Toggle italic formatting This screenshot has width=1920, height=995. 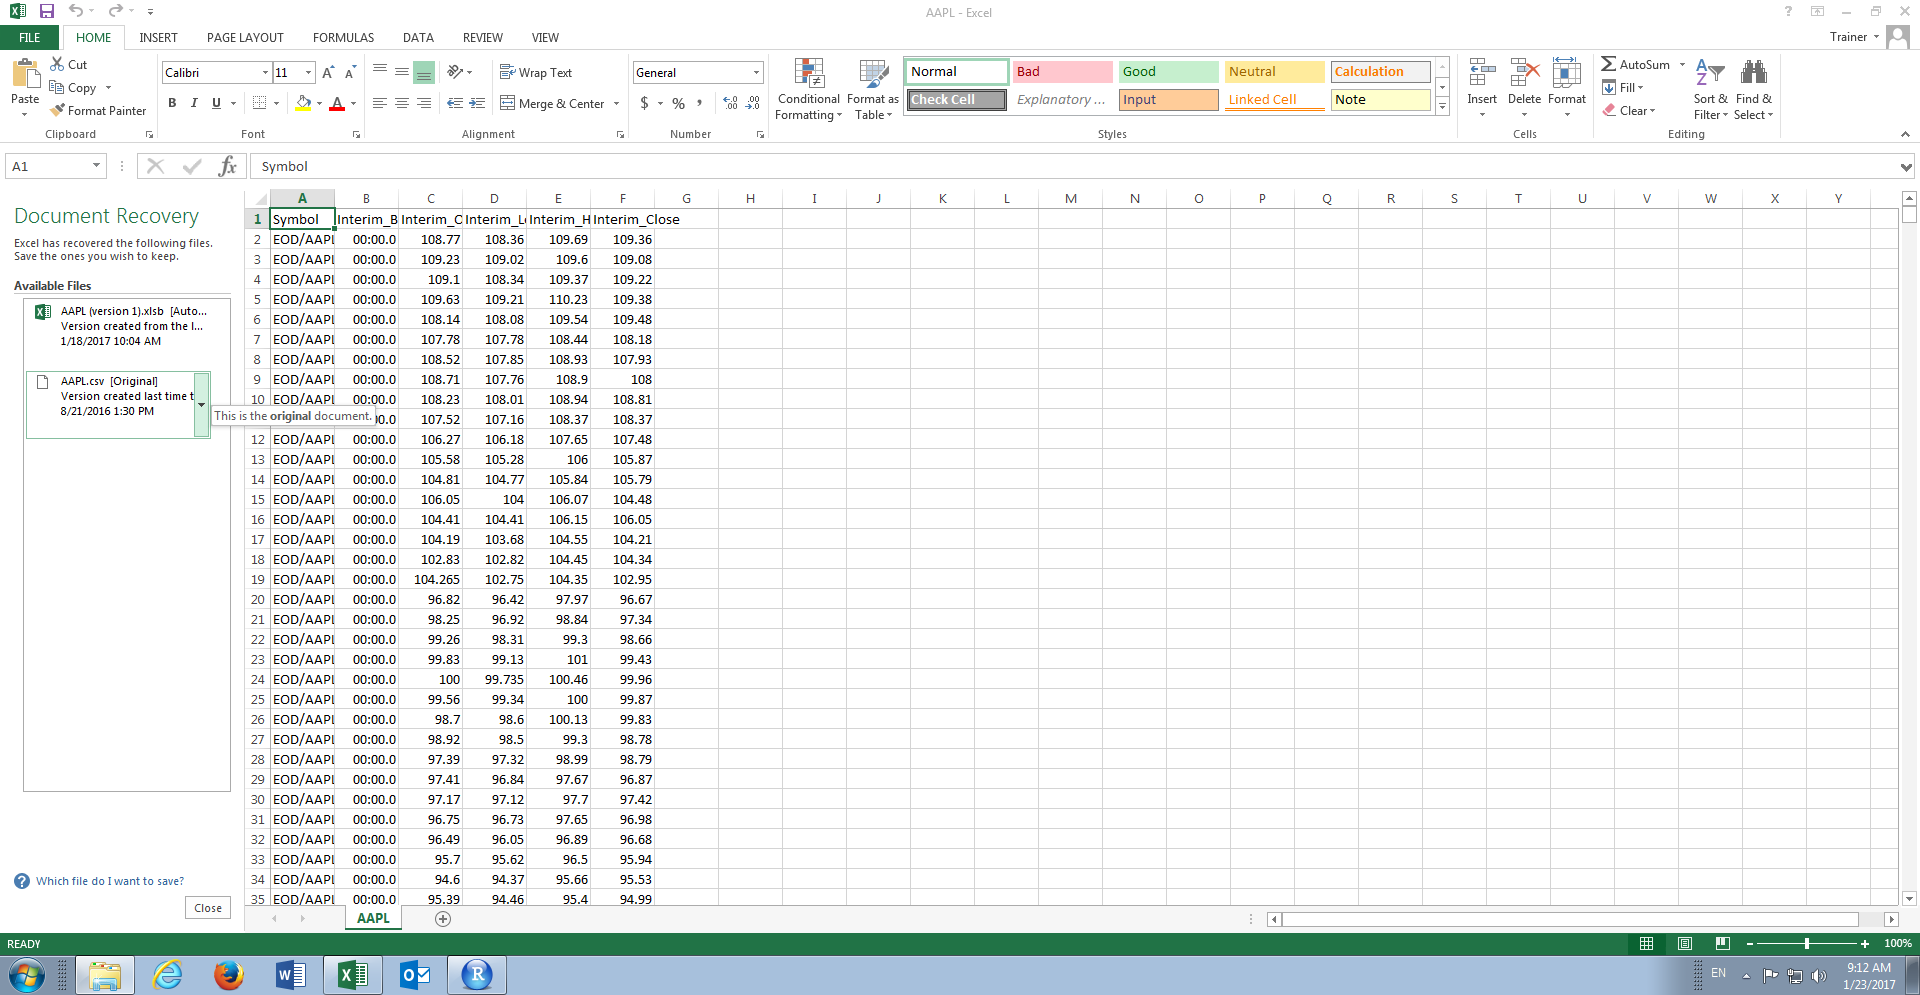(194, 102)
